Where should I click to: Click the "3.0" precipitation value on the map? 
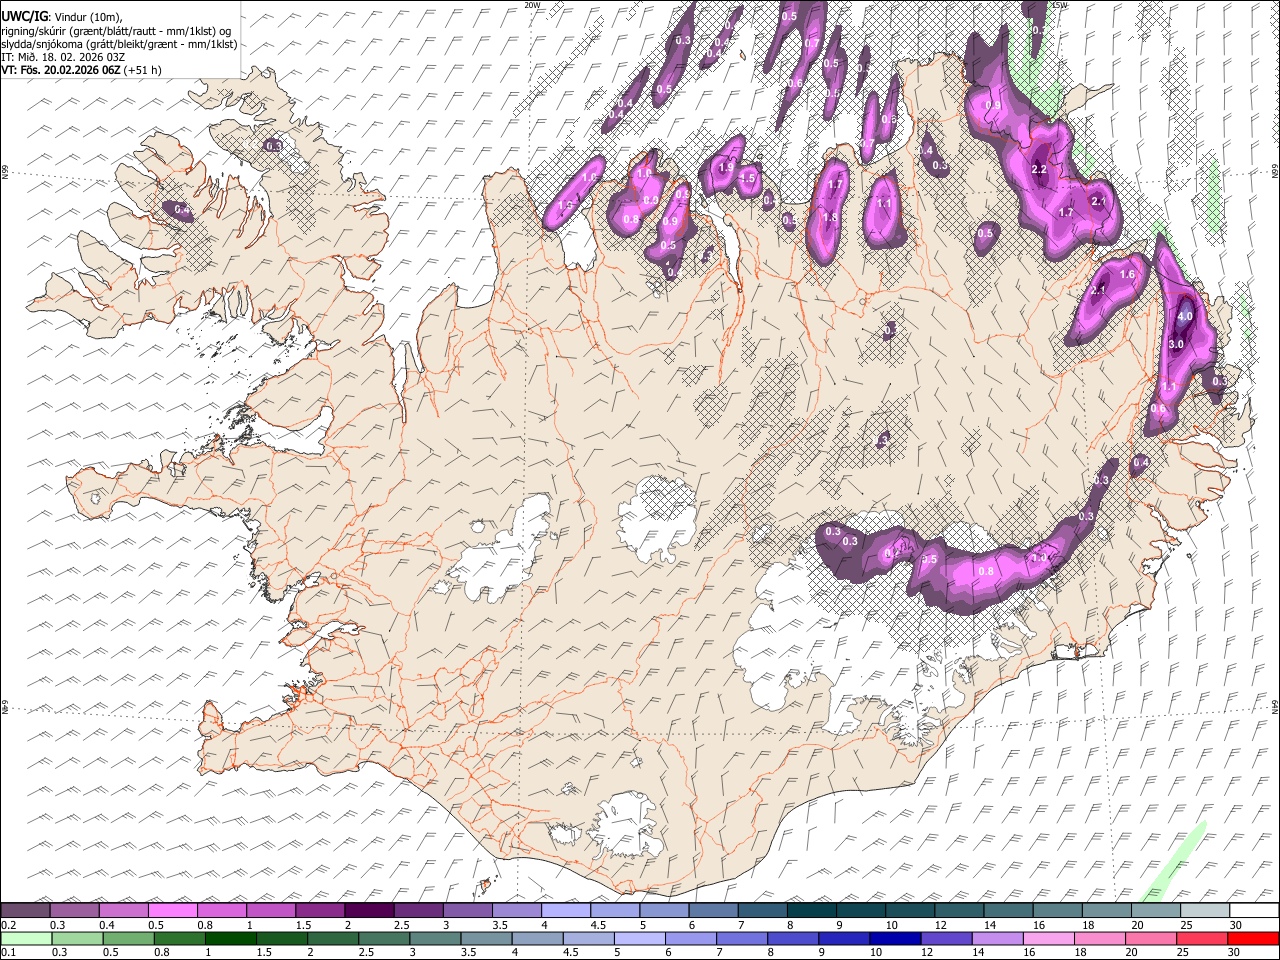1176,344
